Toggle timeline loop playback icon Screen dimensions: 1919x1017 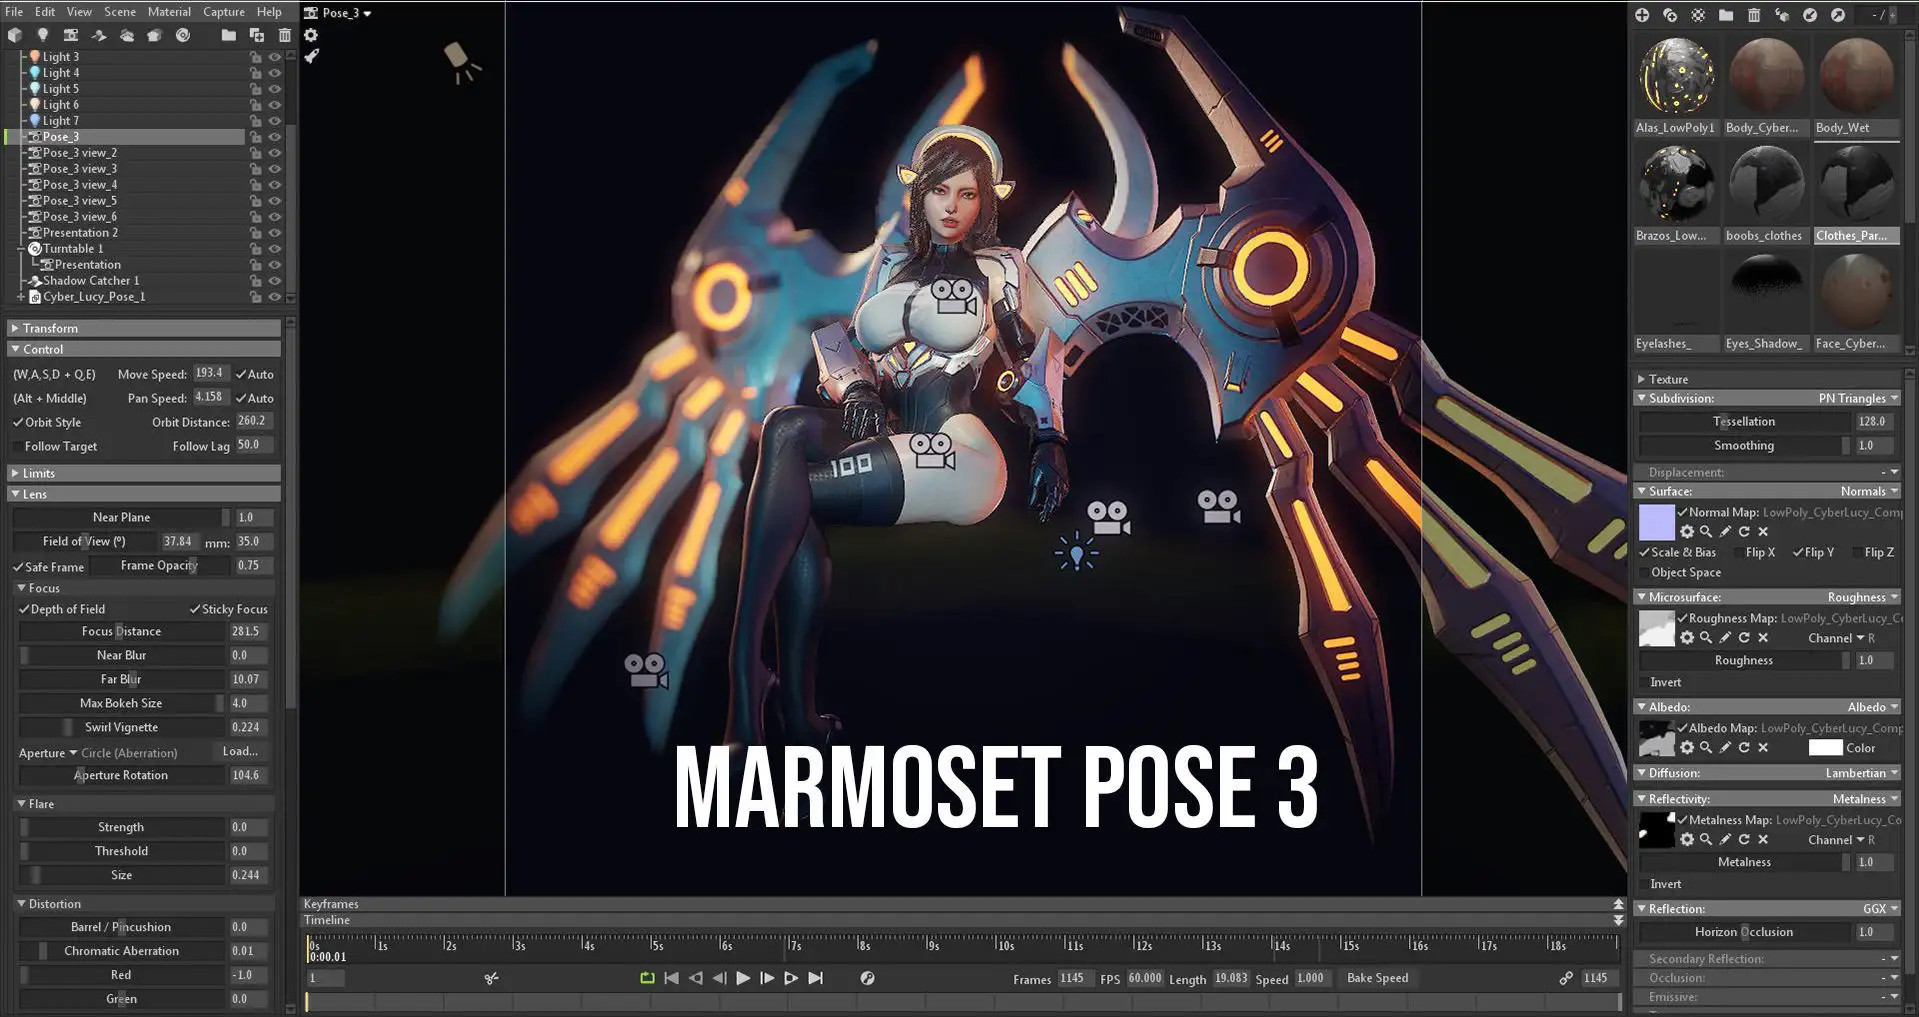coord(647,978)
